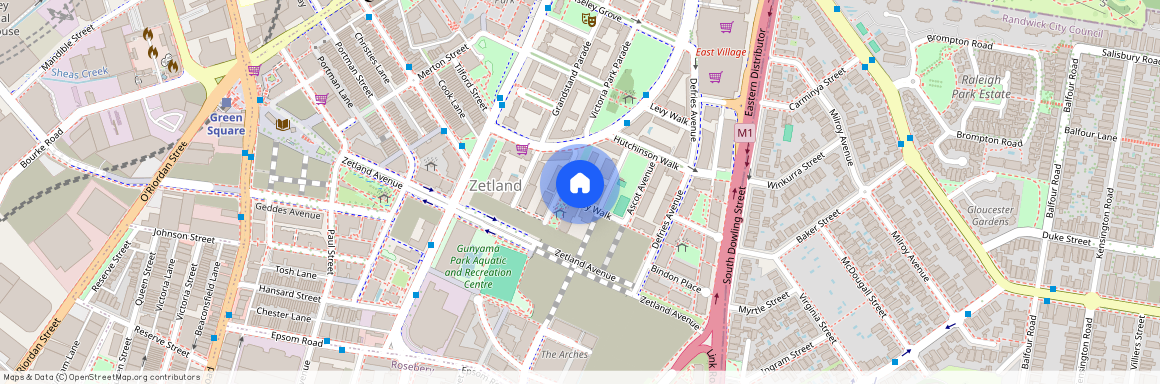Click the shopping cart icon above East Village label

[x=726, y=27]
